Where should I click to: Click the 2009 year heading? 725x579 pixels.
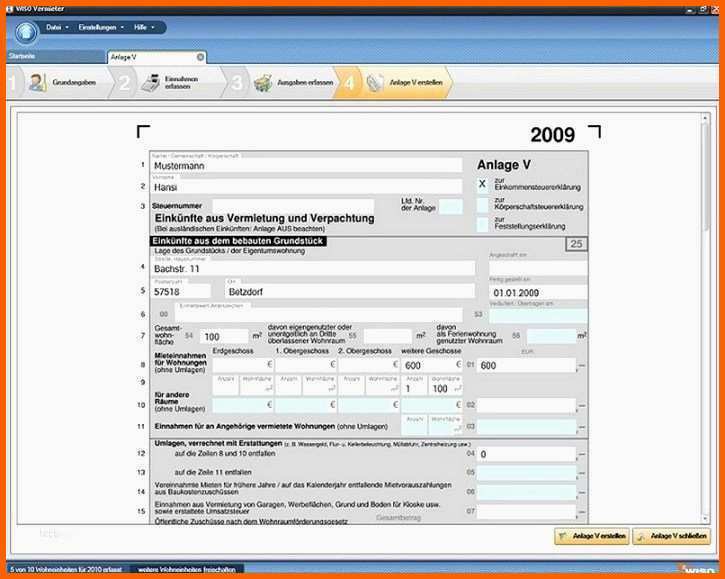click(x=553, y=135)
